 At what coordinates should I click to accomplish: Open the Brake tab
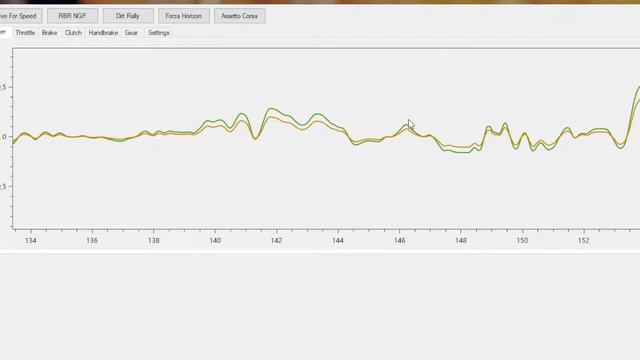49,33
